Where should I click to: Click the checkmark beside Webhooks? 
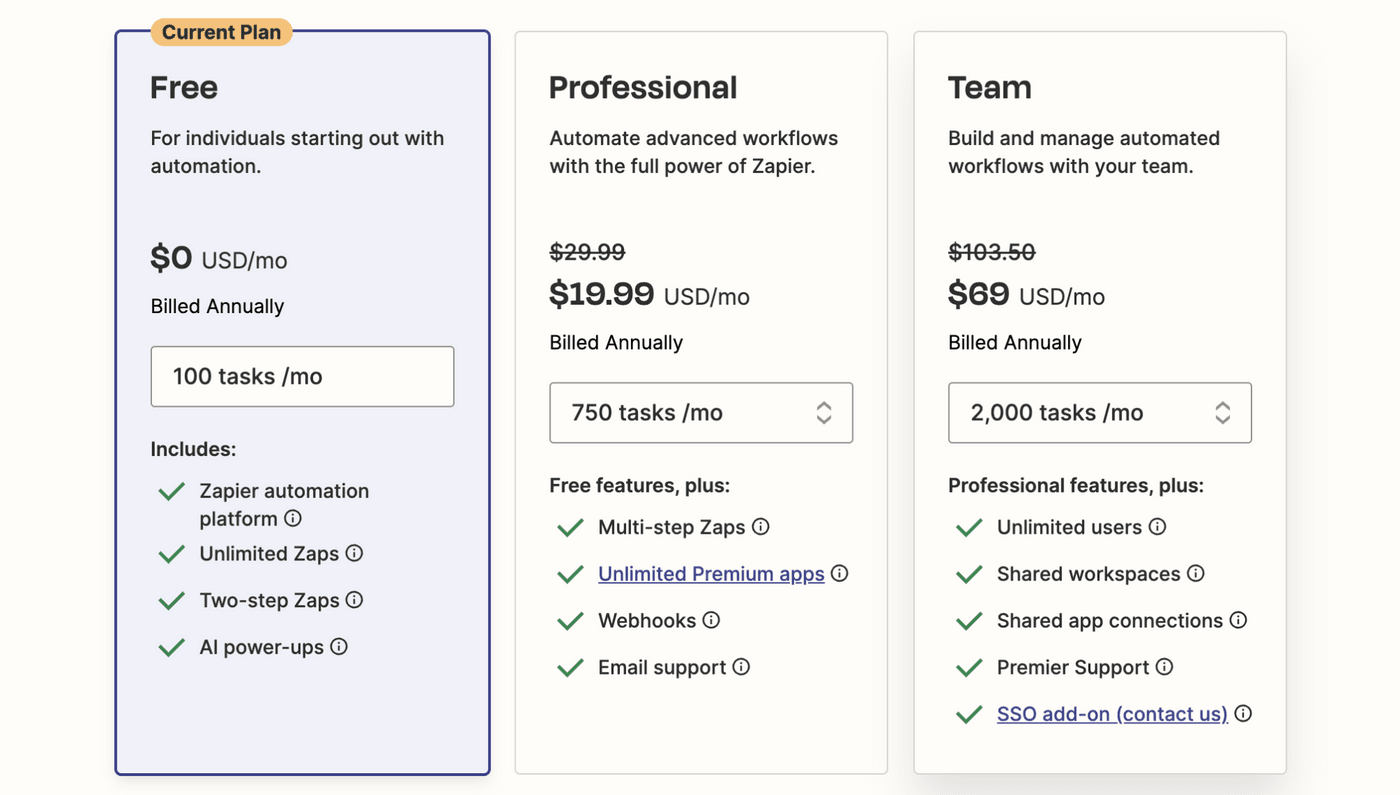tap(569, 621)
